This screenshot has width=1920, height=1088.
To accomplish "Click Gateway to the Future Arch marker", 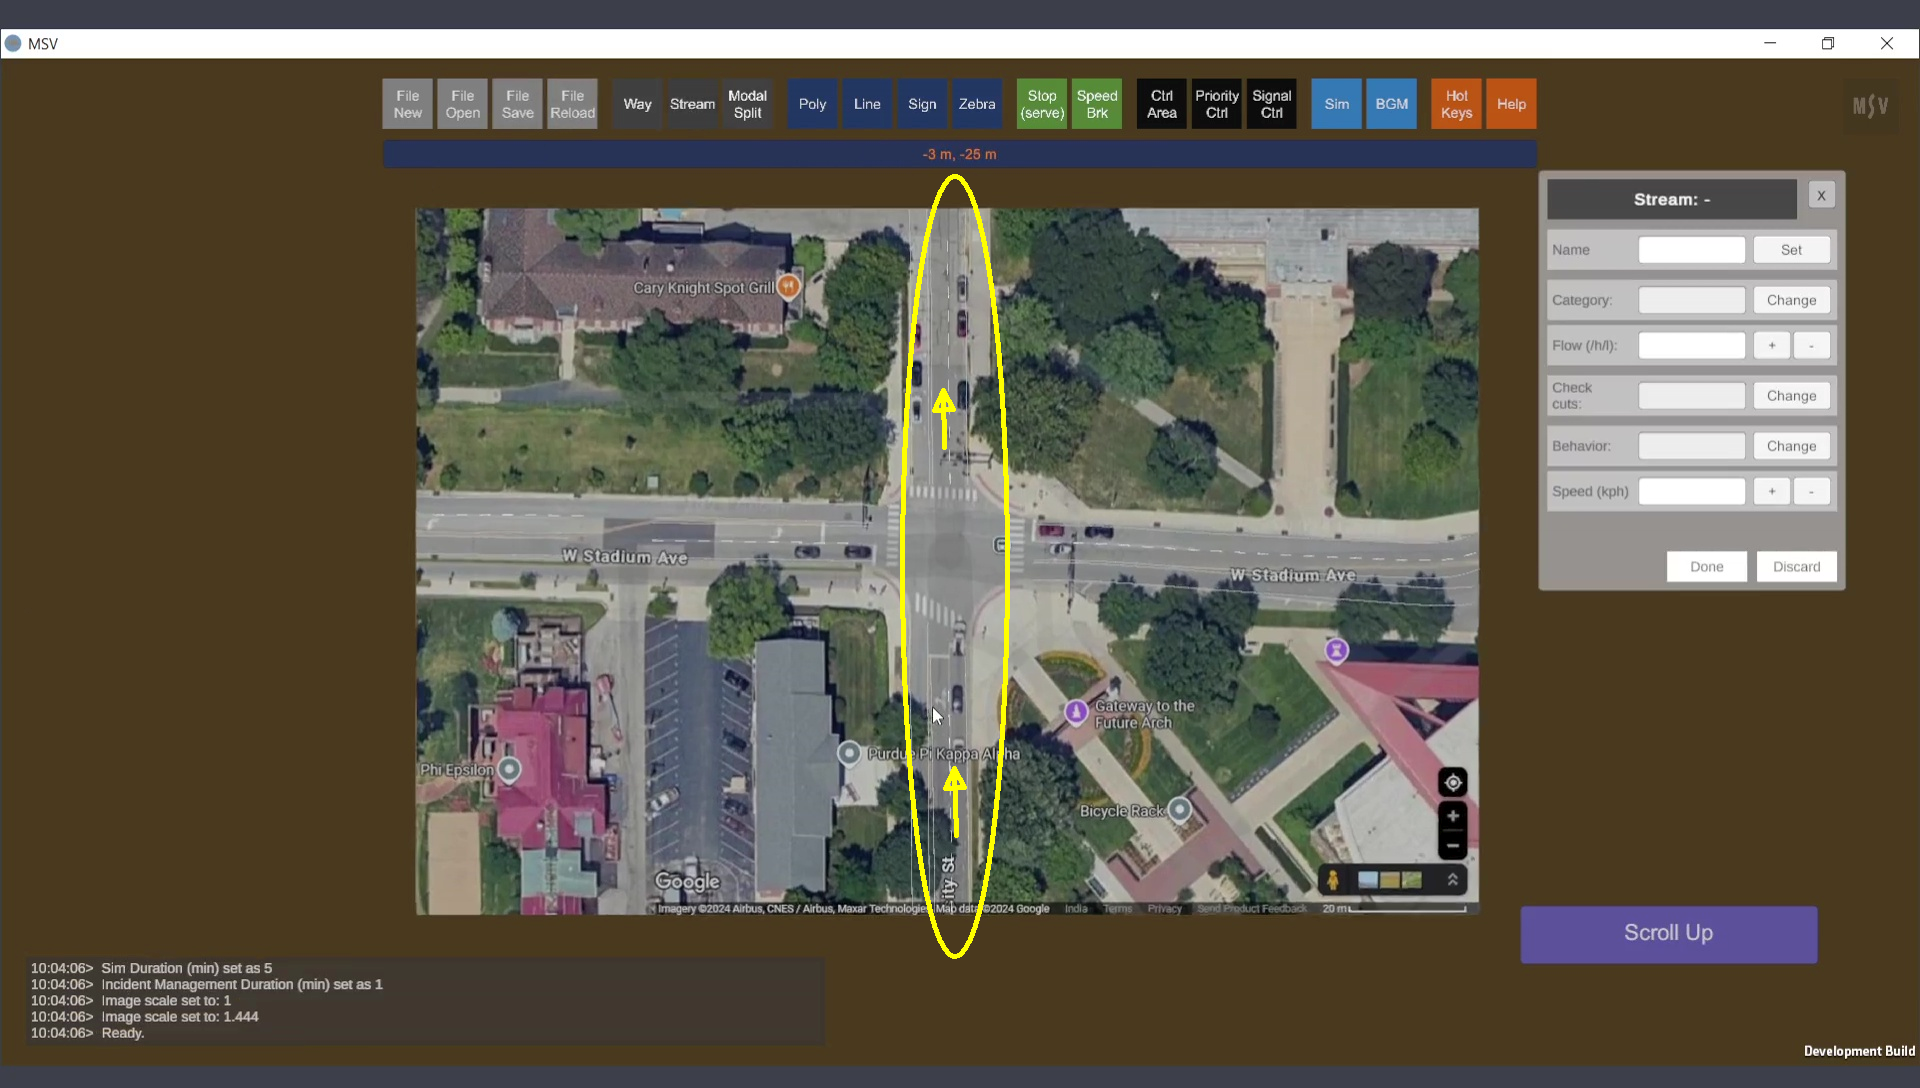I will tap(1076, 711).
